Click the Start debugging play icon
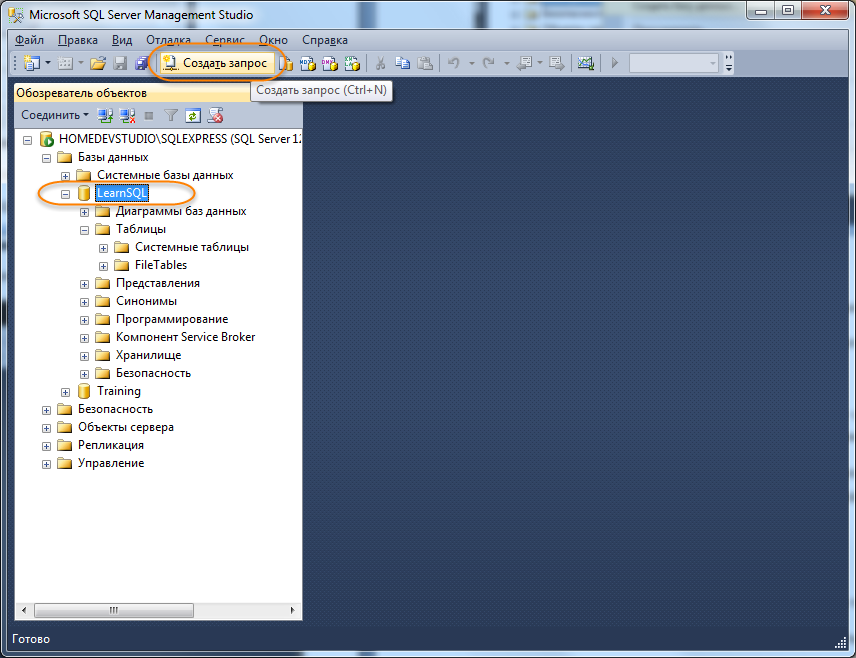856x658 pixels. pos(615,63)
